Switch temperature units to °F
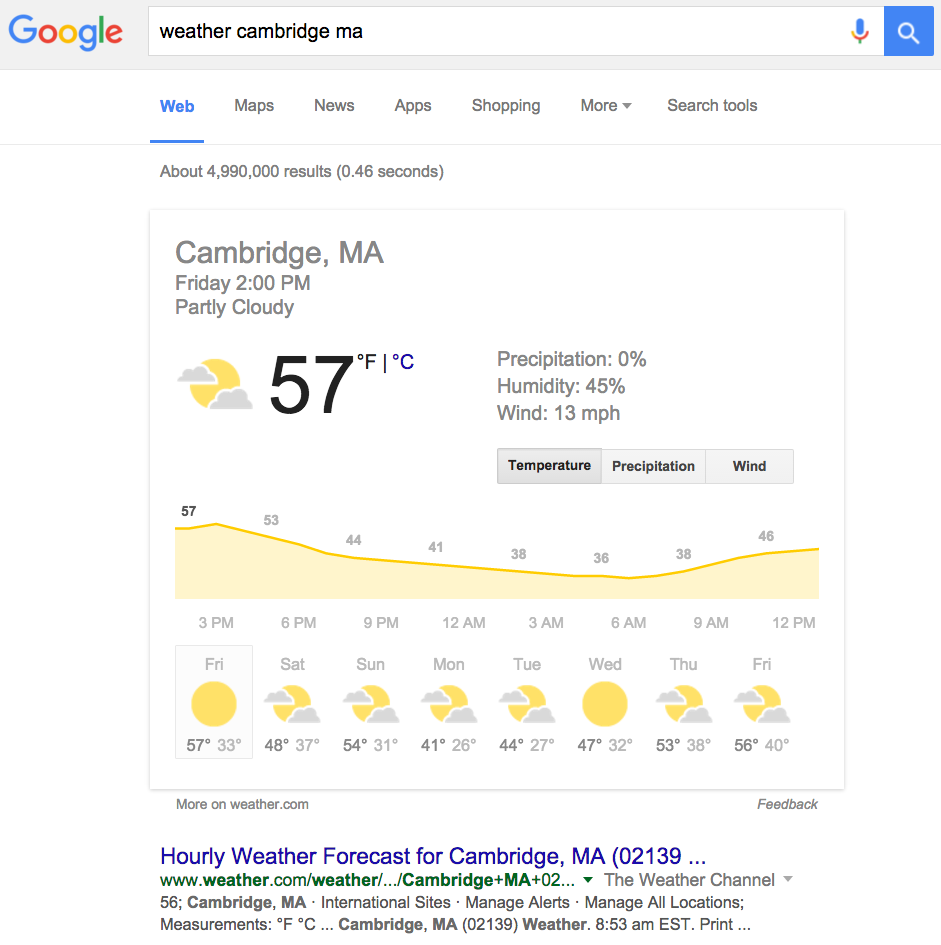Image resolution: width=941 pixels, height=945 pixels. pos(367,362)
